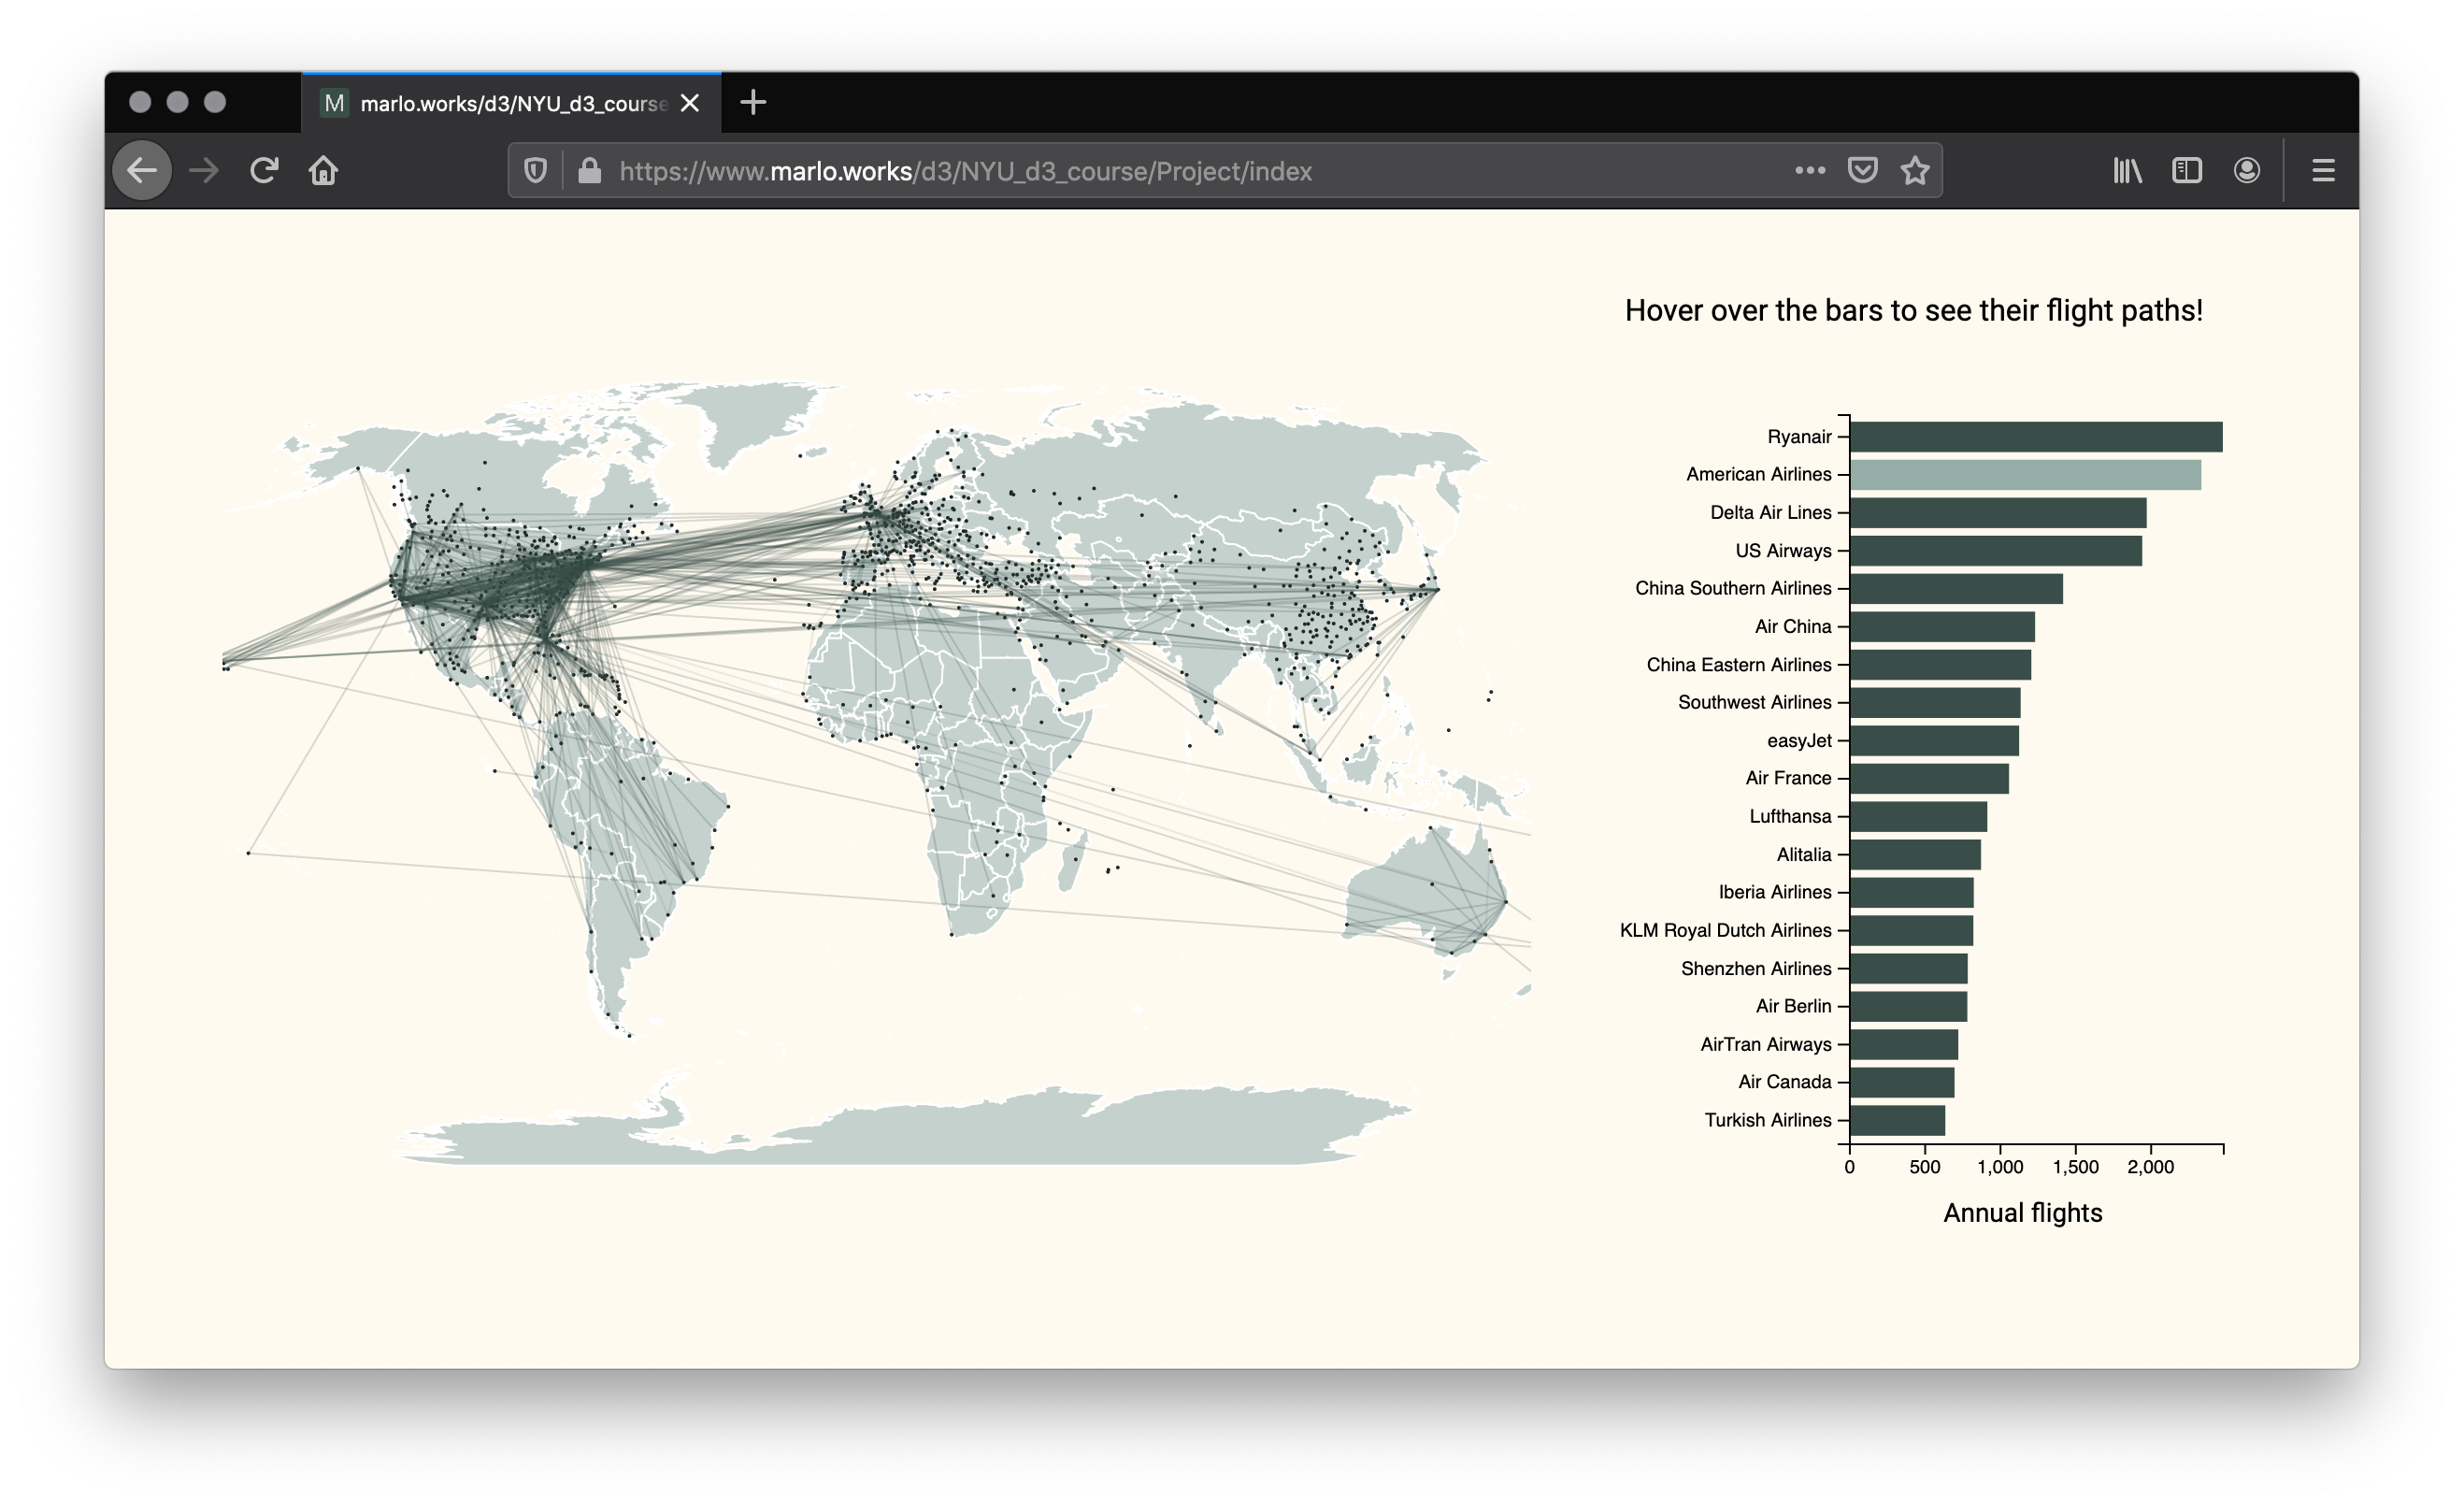The height and width of the screenshot is (1507, 2464).
Task: Close the marlo.works tab
Action: click(690, 103)
